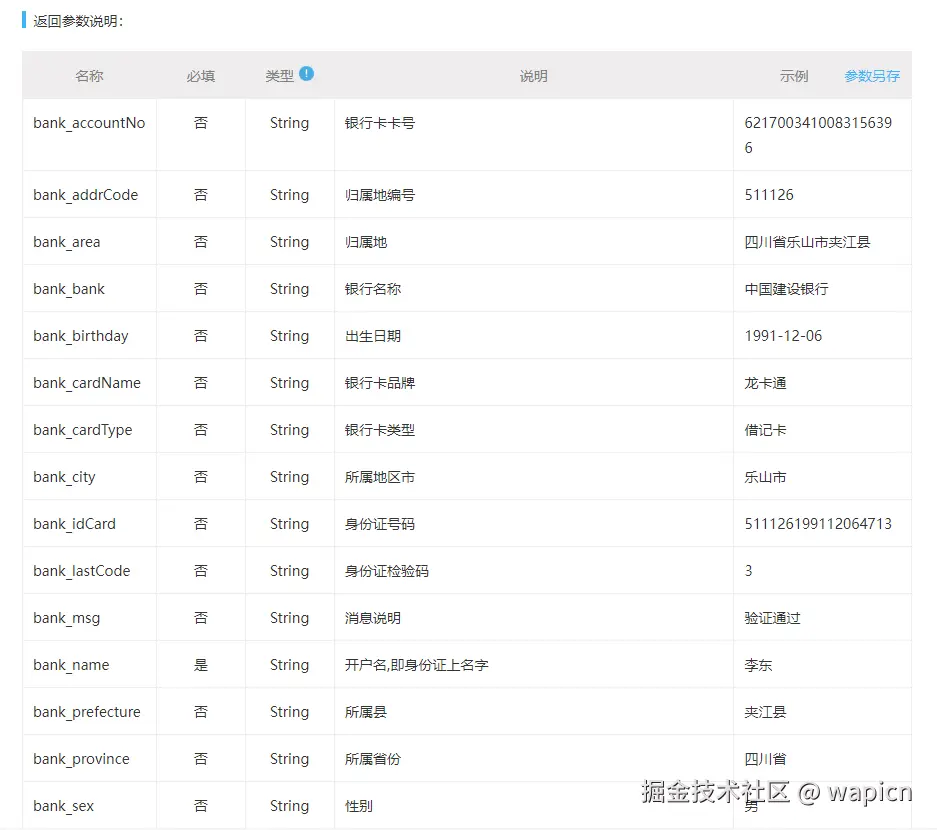Click the 是 required flag for bank_name
Viewport: 937px width, 830px height.
pos(200,665)
